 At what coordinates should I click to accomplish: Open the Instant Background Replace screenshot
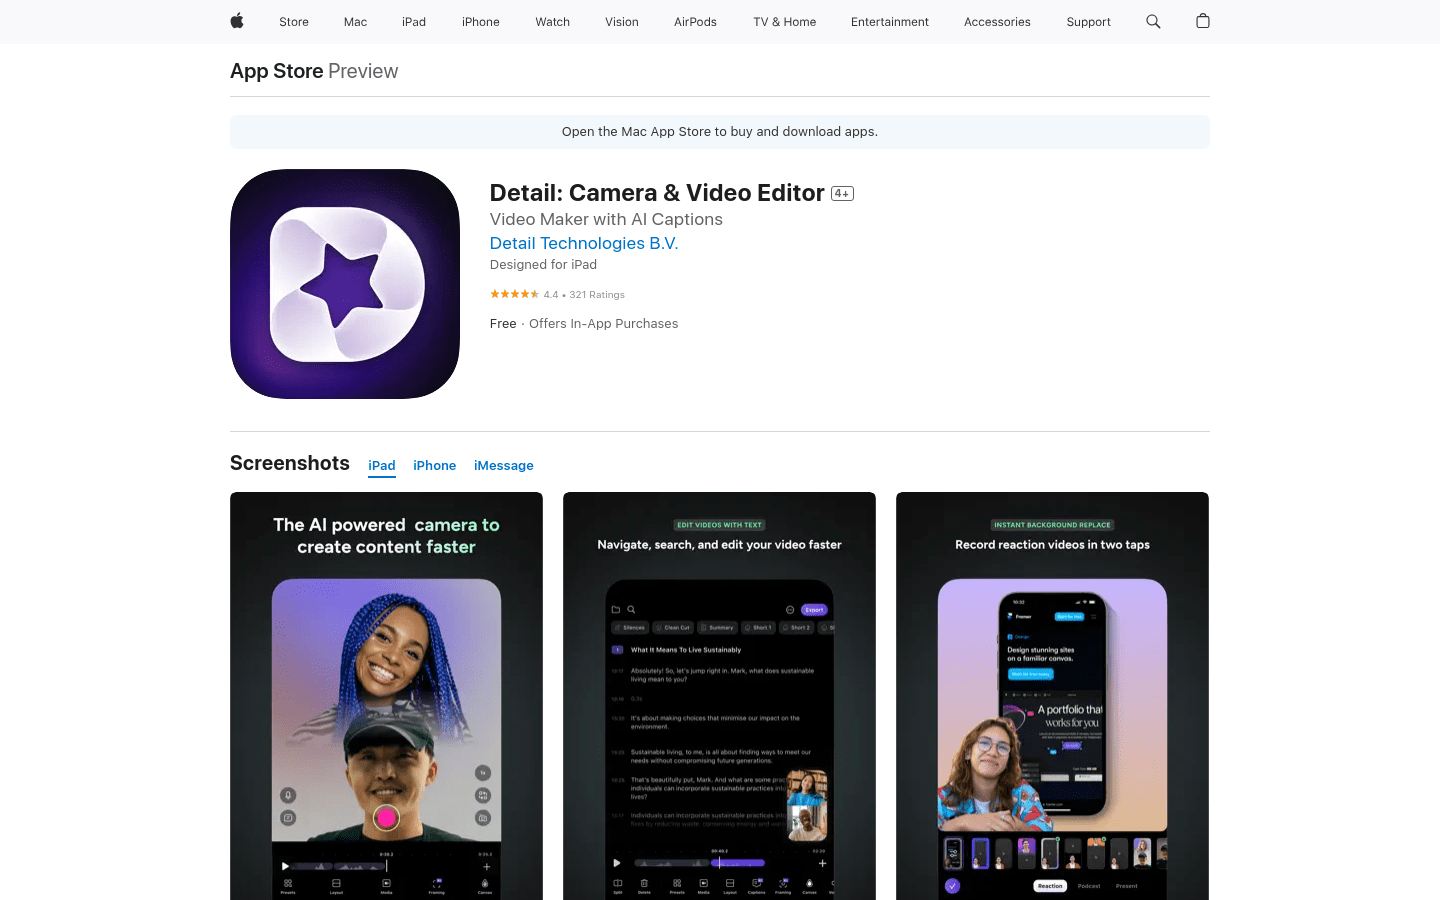pyautogui.click(x=1052, y=696)
